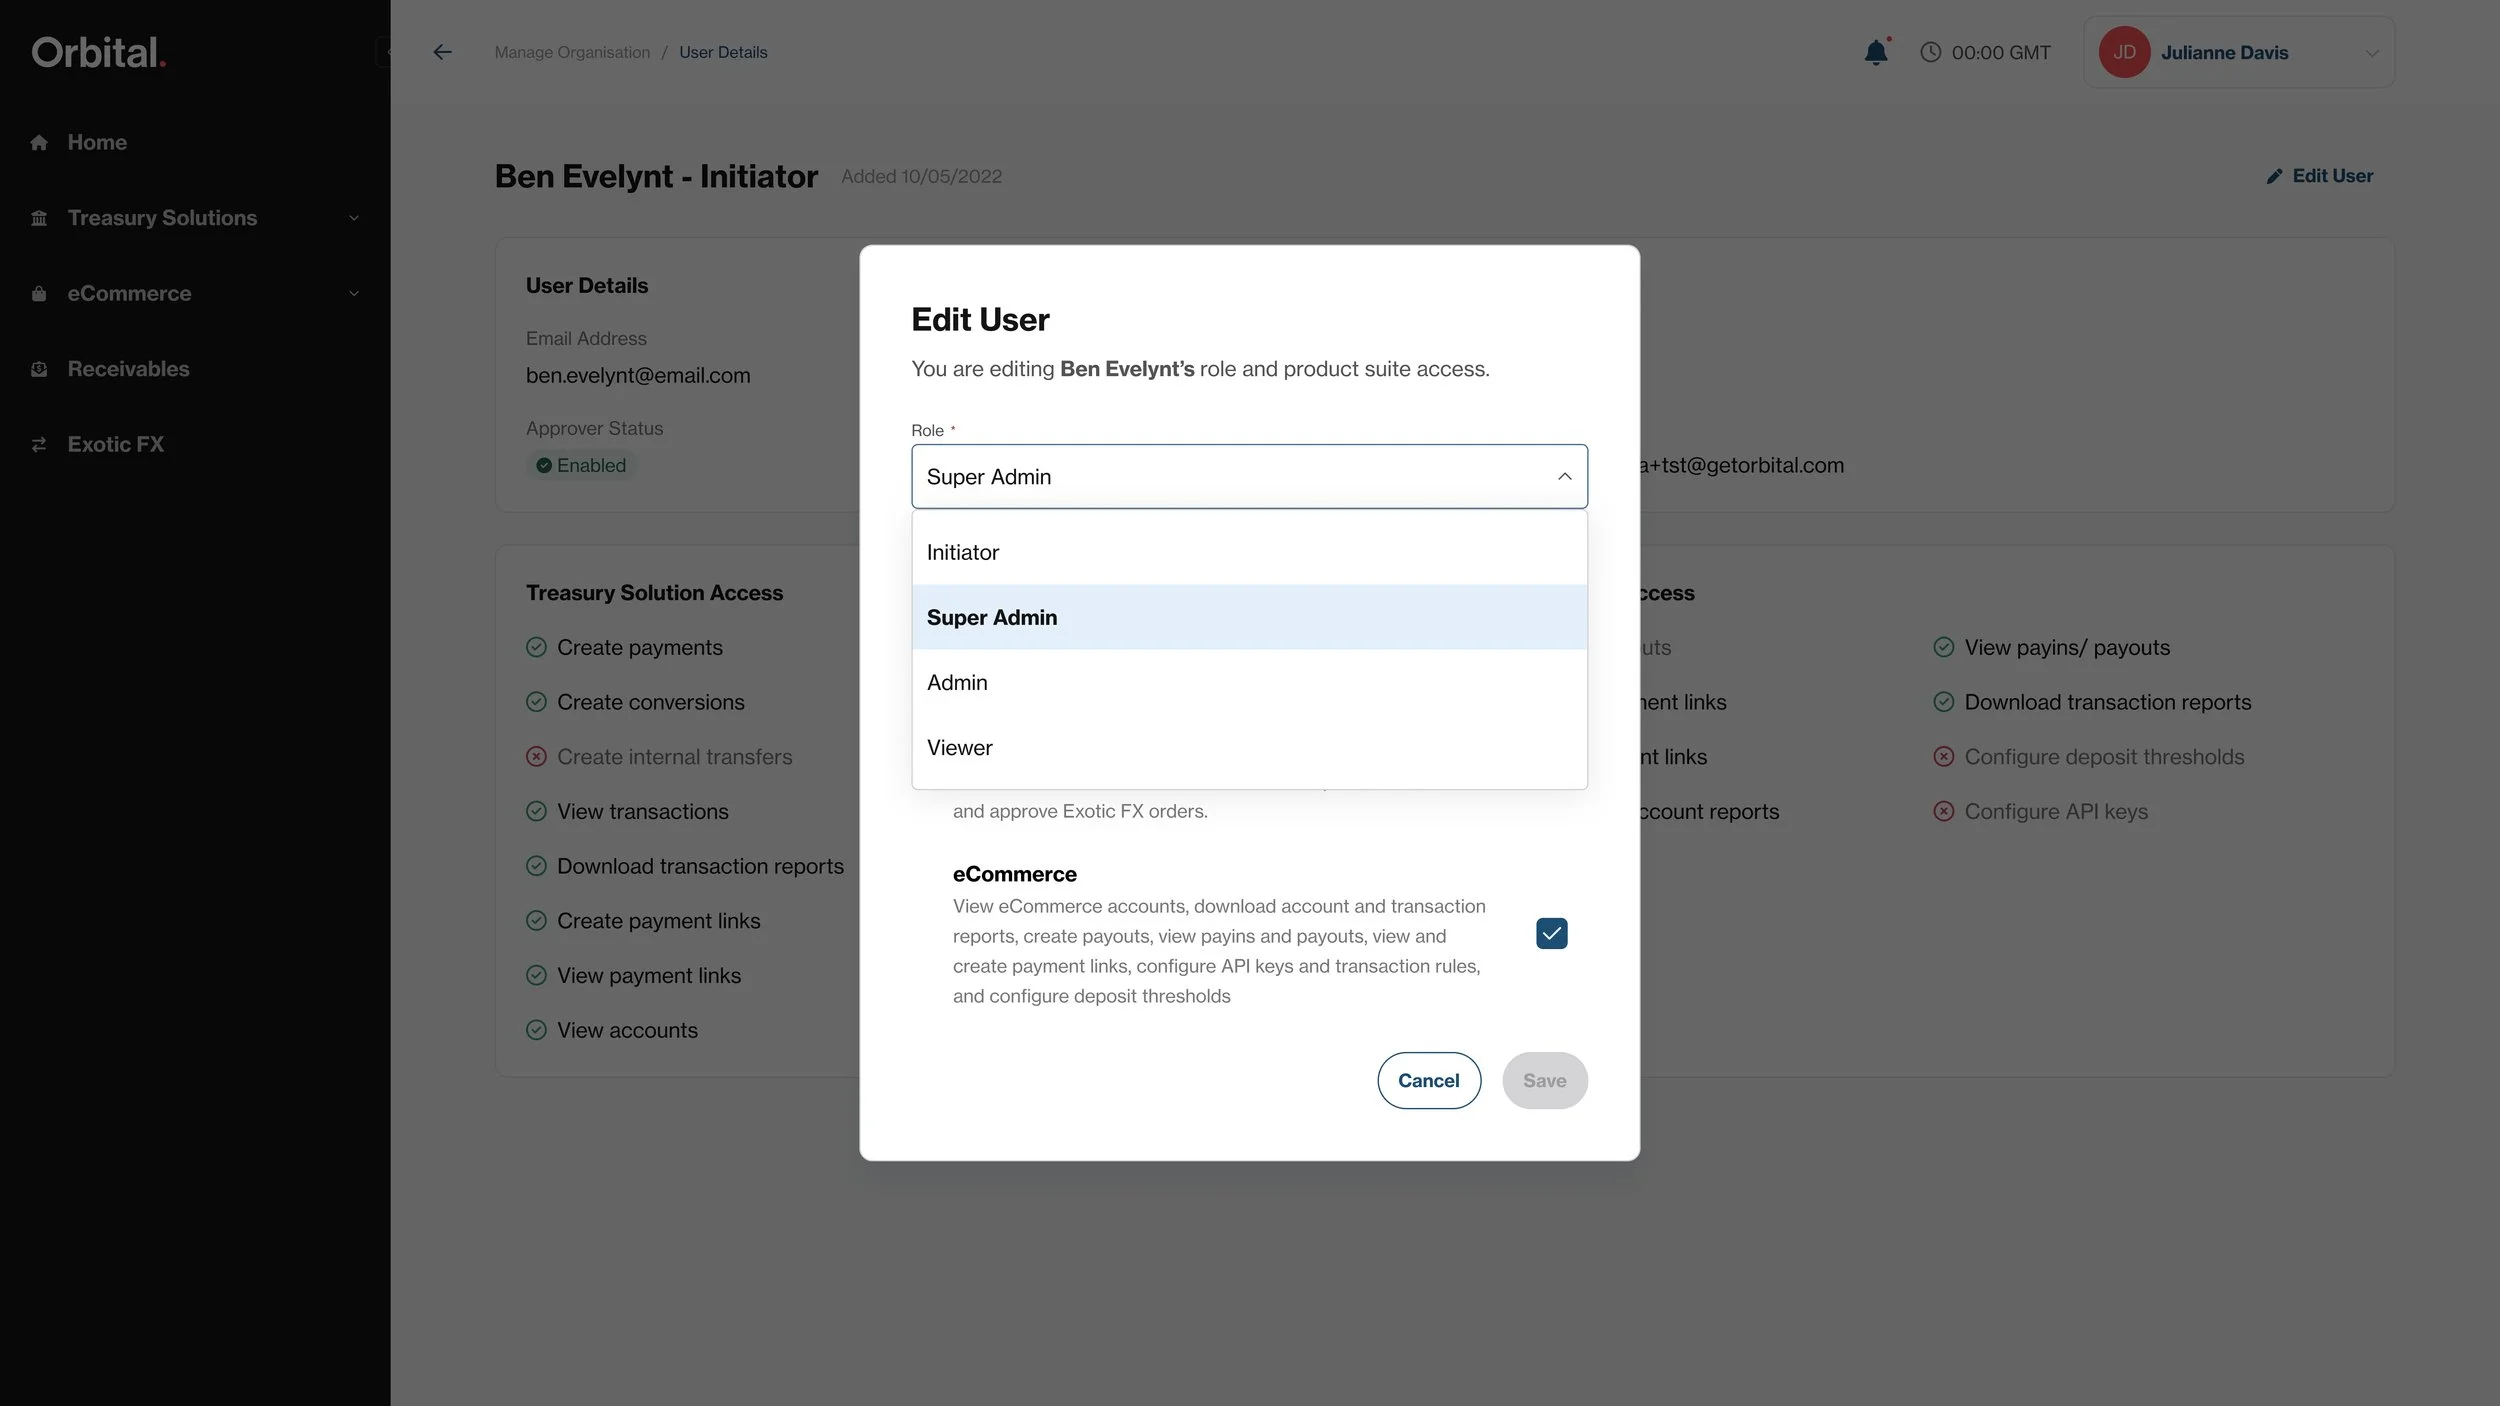Uncheck the eCommerce access checkbox
The width and height of the screenshot is (2500, 1406).
1551,933
